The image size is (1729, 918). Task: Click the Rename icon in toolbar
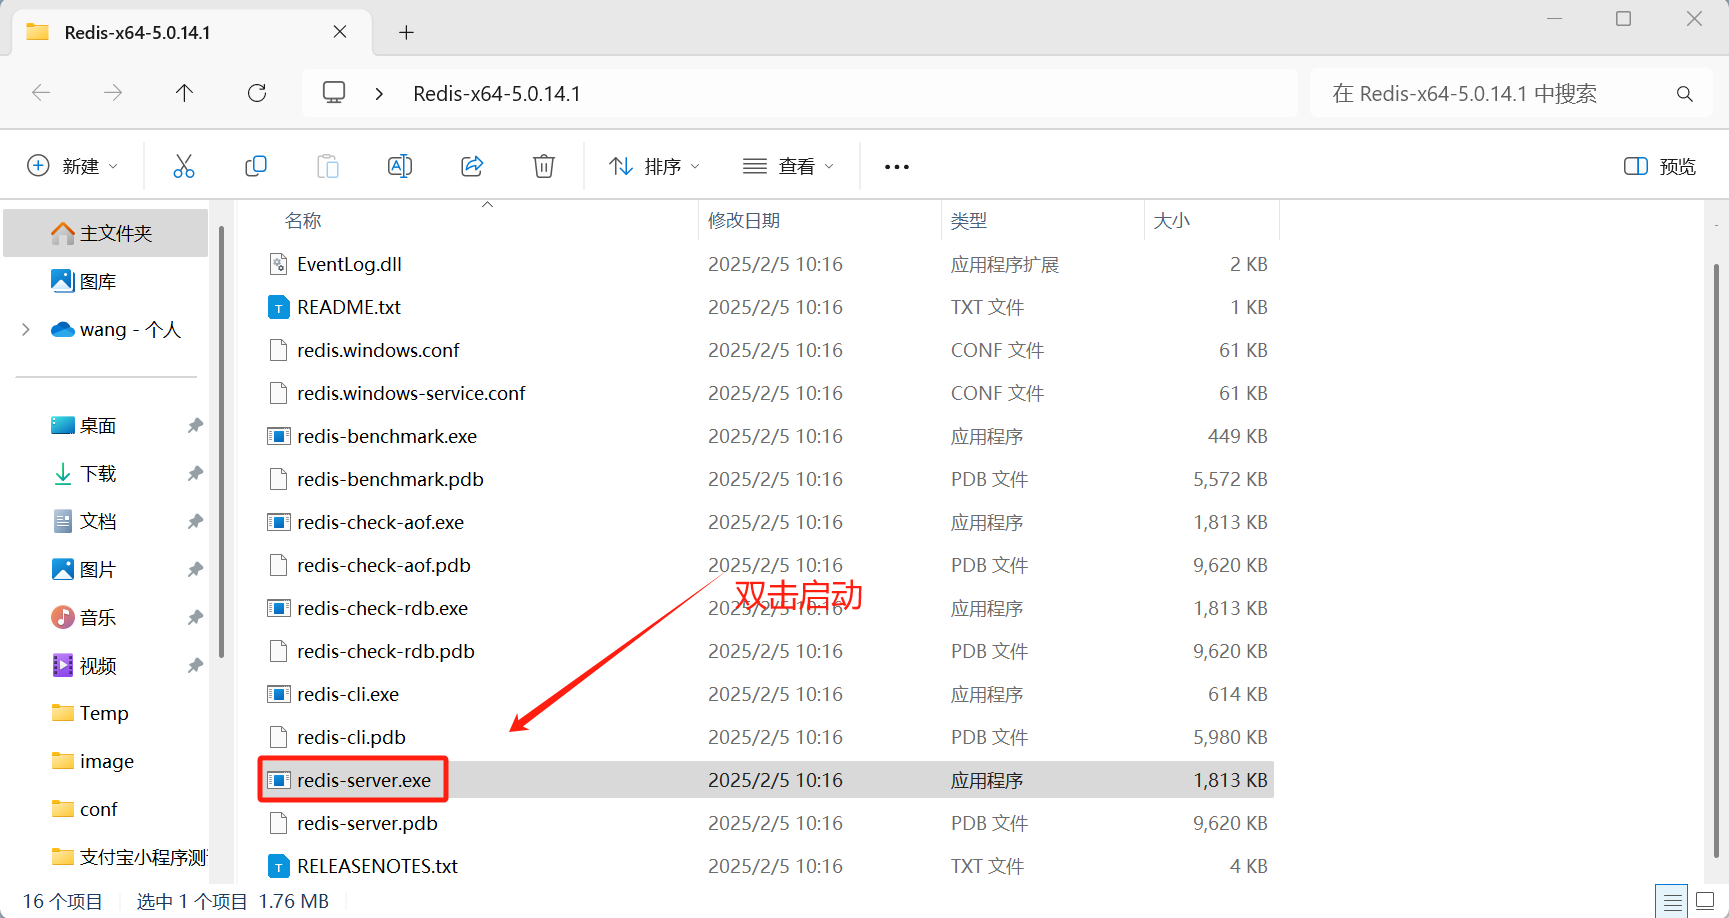coord(400,166)
